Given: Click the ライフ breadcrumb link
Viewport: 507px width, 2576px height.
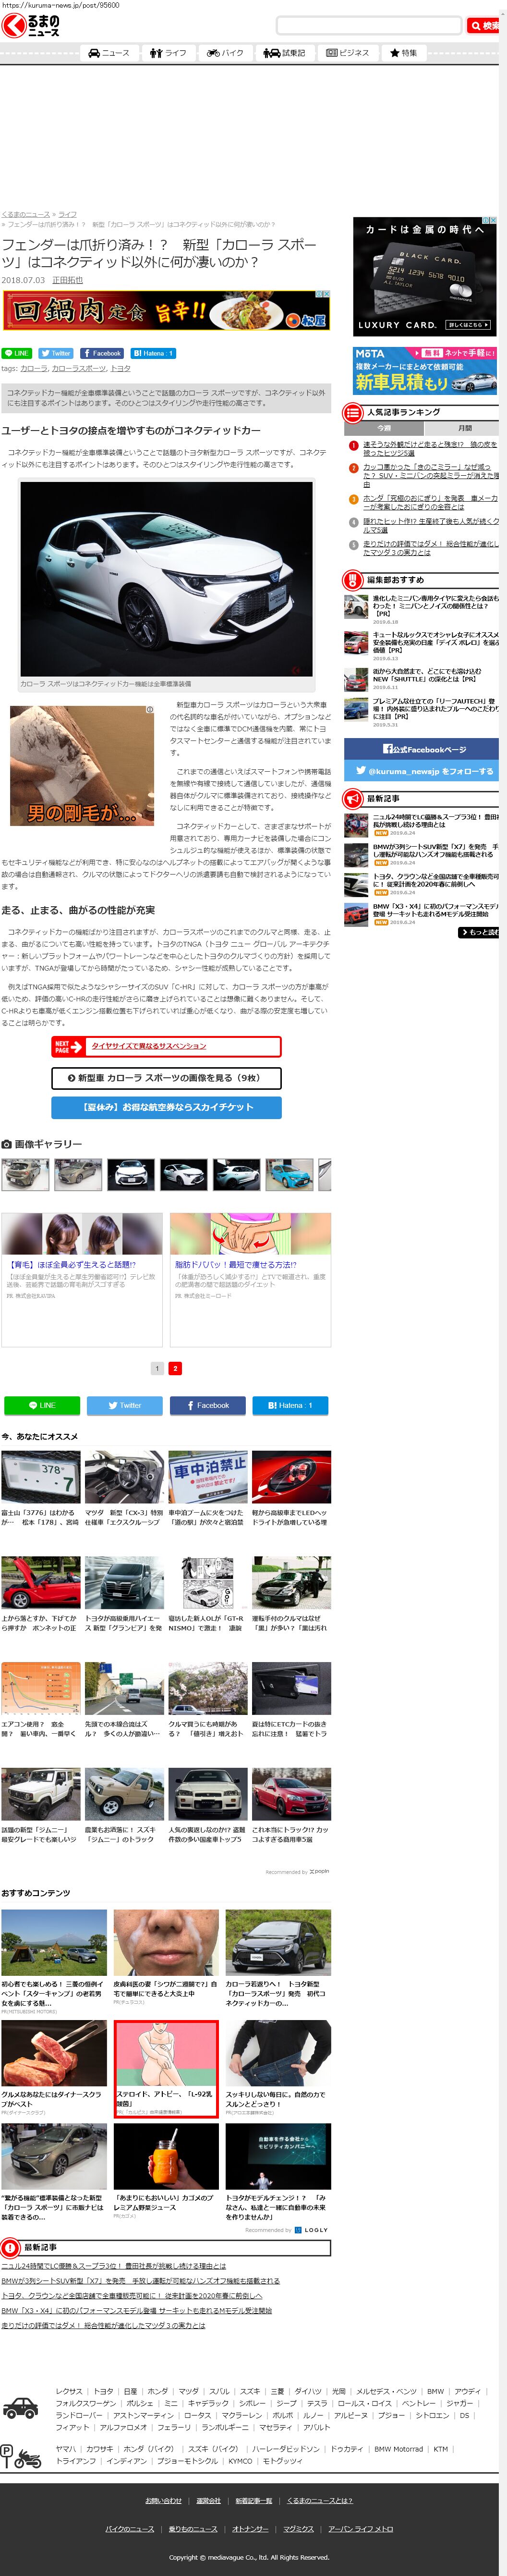Looking at the screenshot, I should click(67, 214).
